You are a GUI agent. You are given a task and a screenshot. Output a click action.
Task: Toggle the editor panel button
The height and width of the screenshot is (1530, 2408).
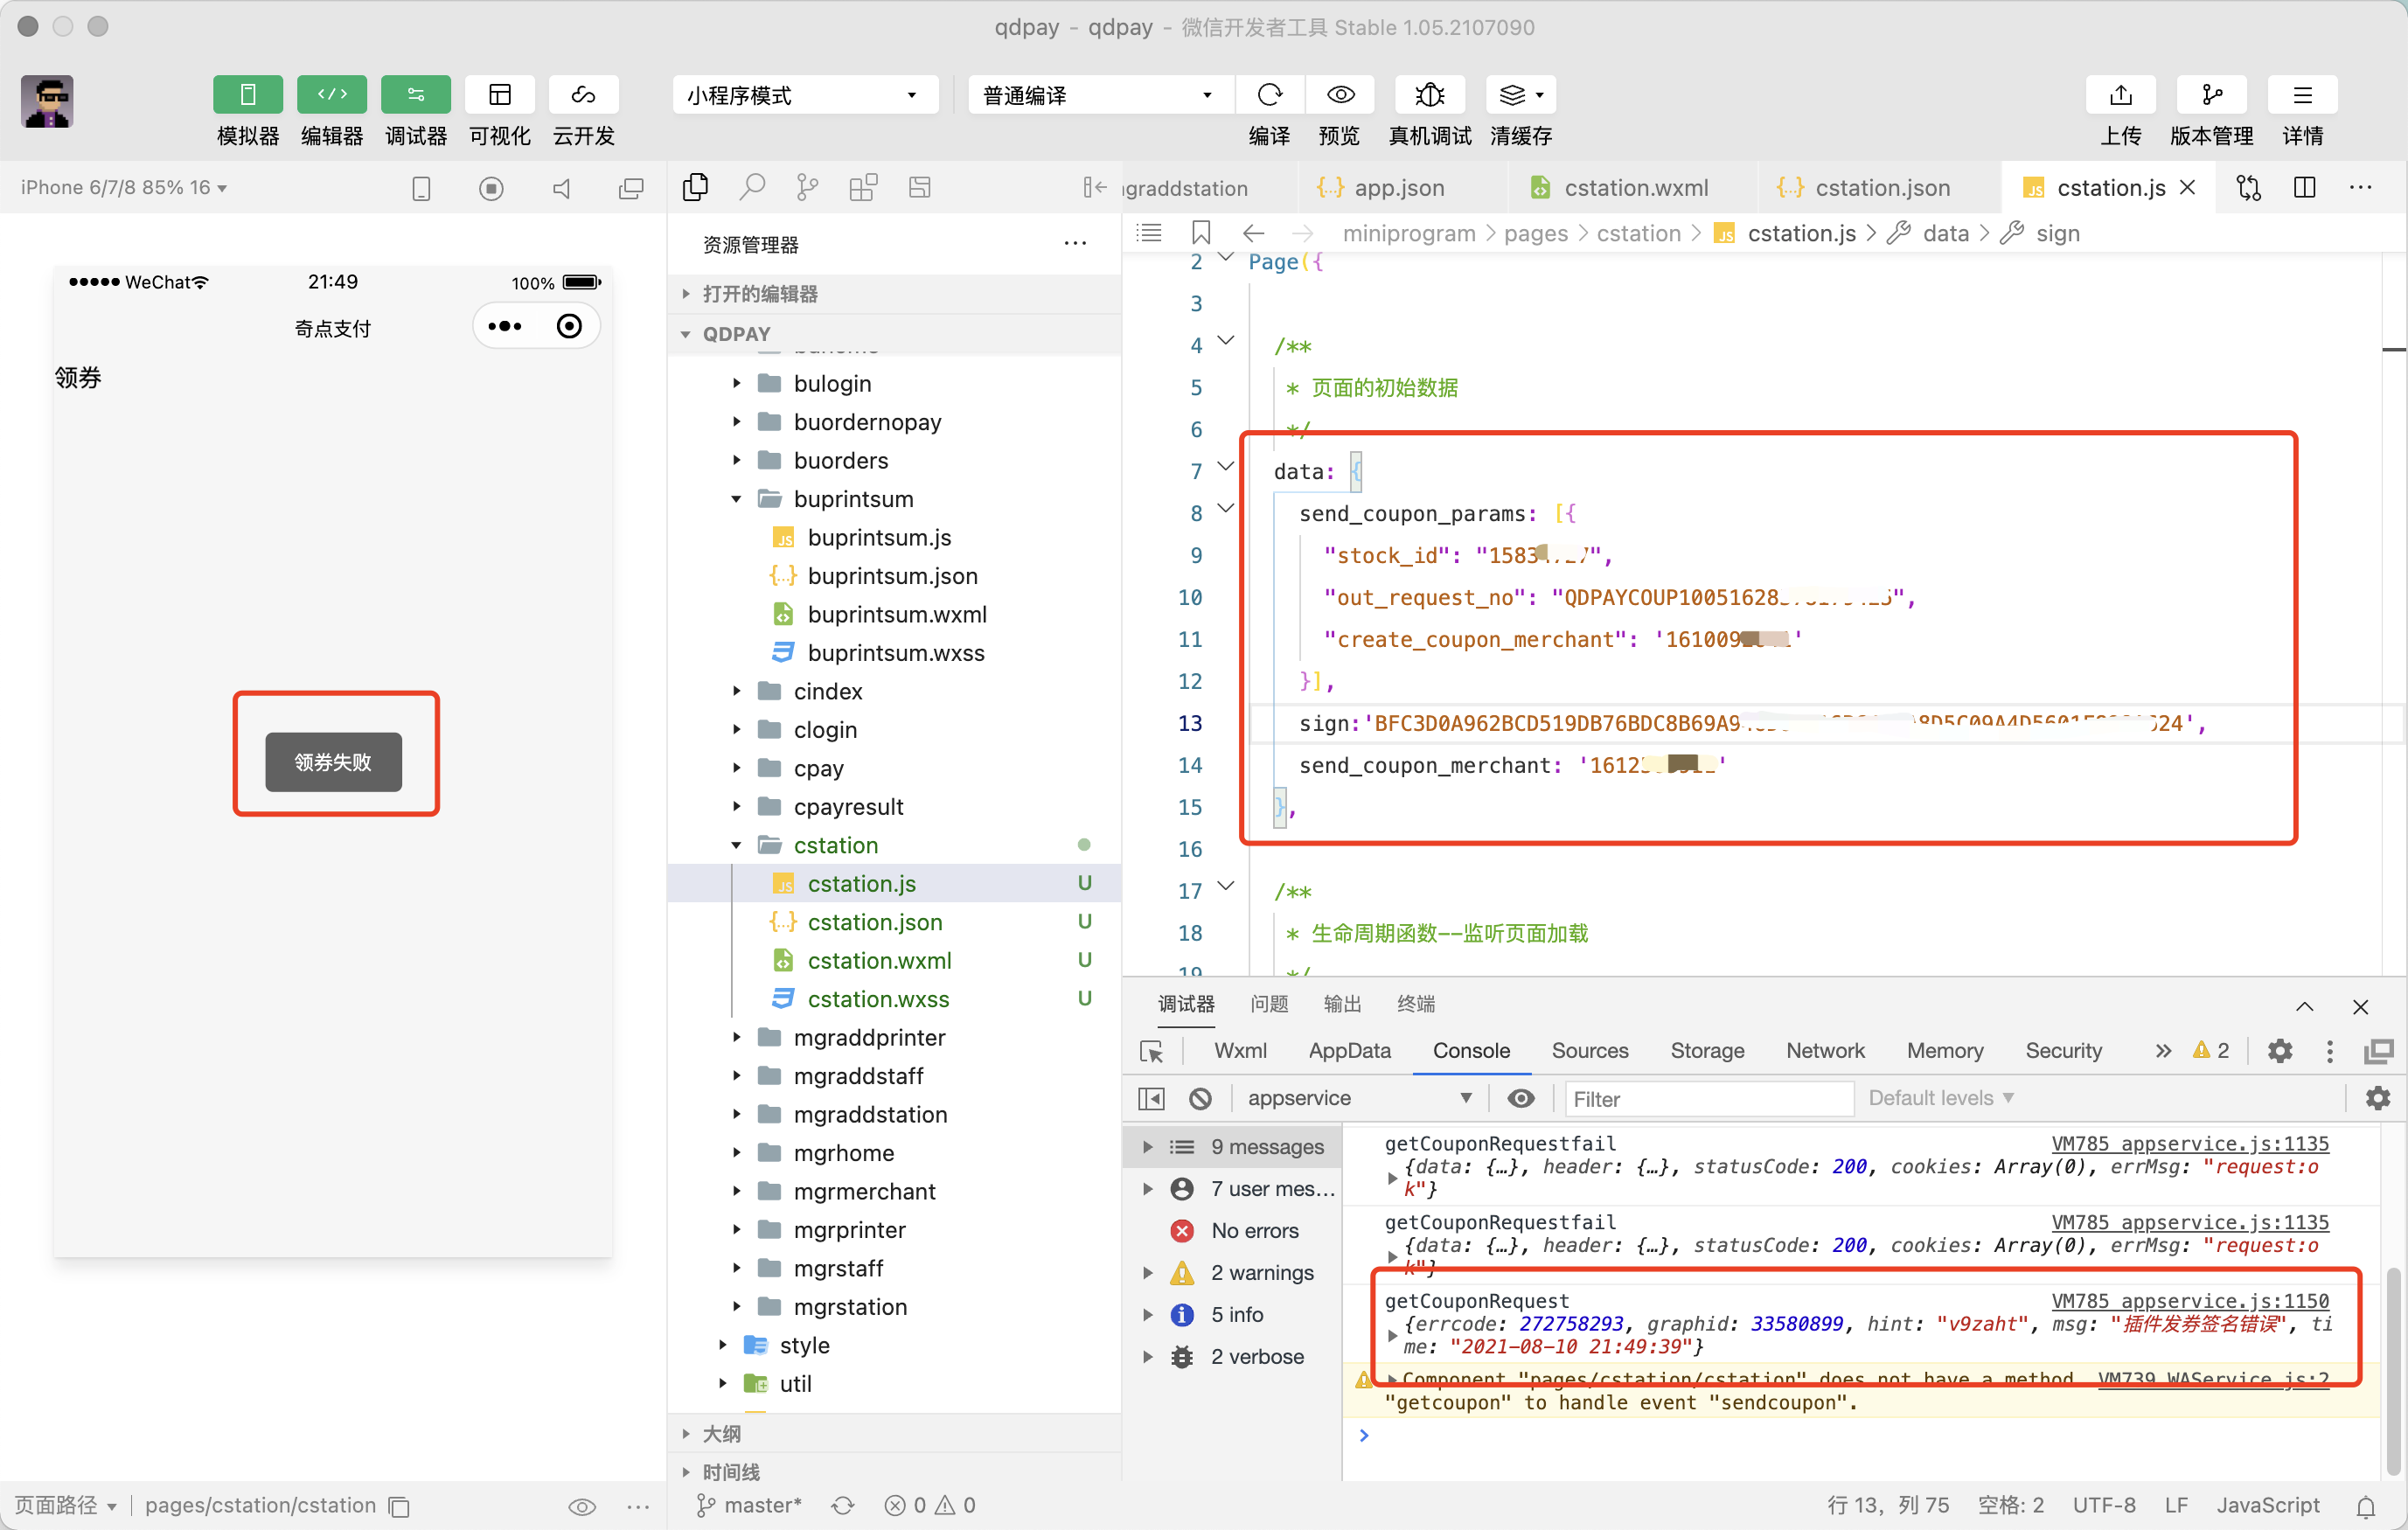pyautogui.click(x=331, y=95)
